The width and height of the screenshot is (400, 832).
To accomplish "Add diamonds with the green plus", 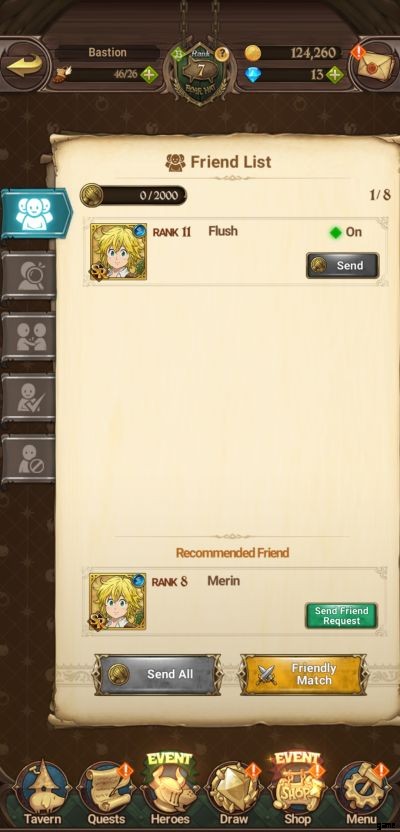I will 335,74.
